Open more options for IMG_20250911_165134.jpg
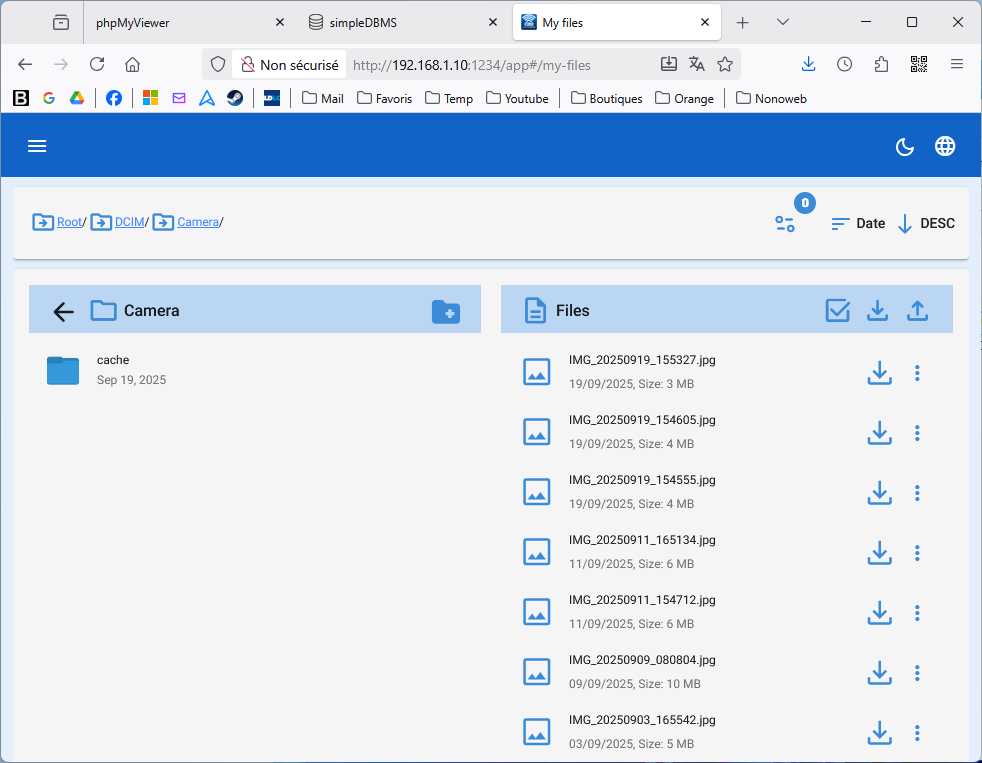The height and width of the screenshot is (763, 982). (917, 553)
